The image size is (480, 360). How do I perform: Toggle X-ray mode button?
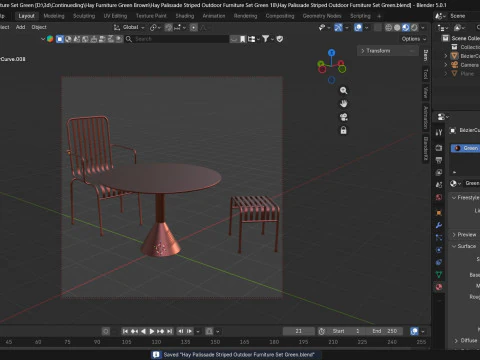(377, 28)
